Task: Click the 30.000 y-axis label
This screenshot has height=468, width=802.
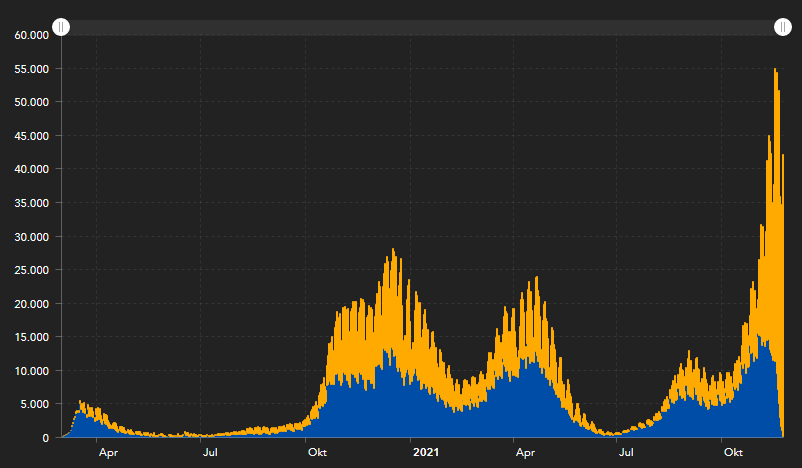Action: click(x=32, y=236)
